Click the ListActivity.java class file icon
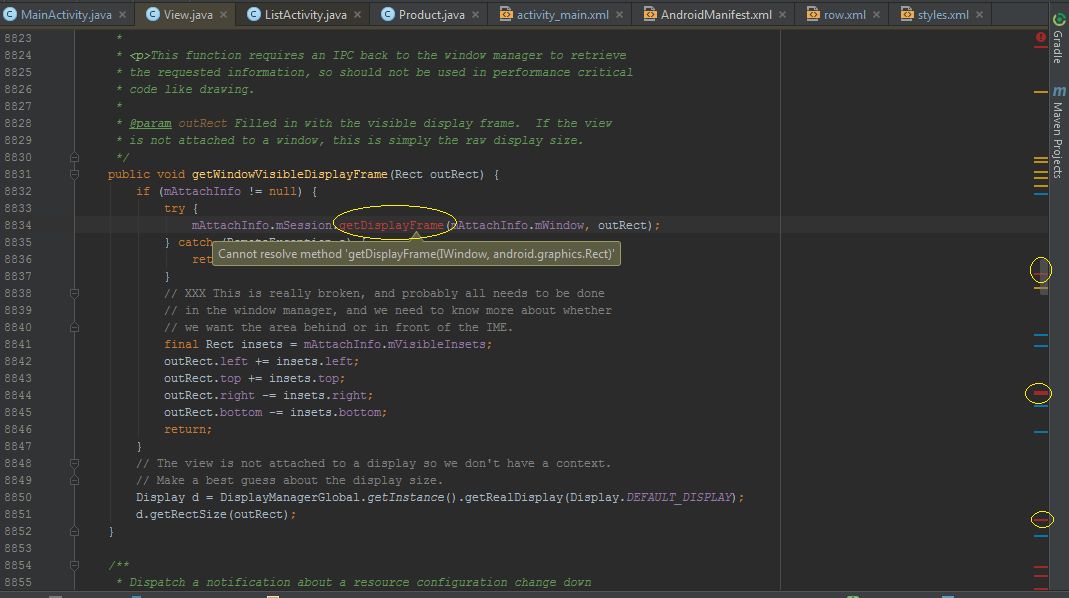Viewport: 1069px width, 598px height. (253, 14)
